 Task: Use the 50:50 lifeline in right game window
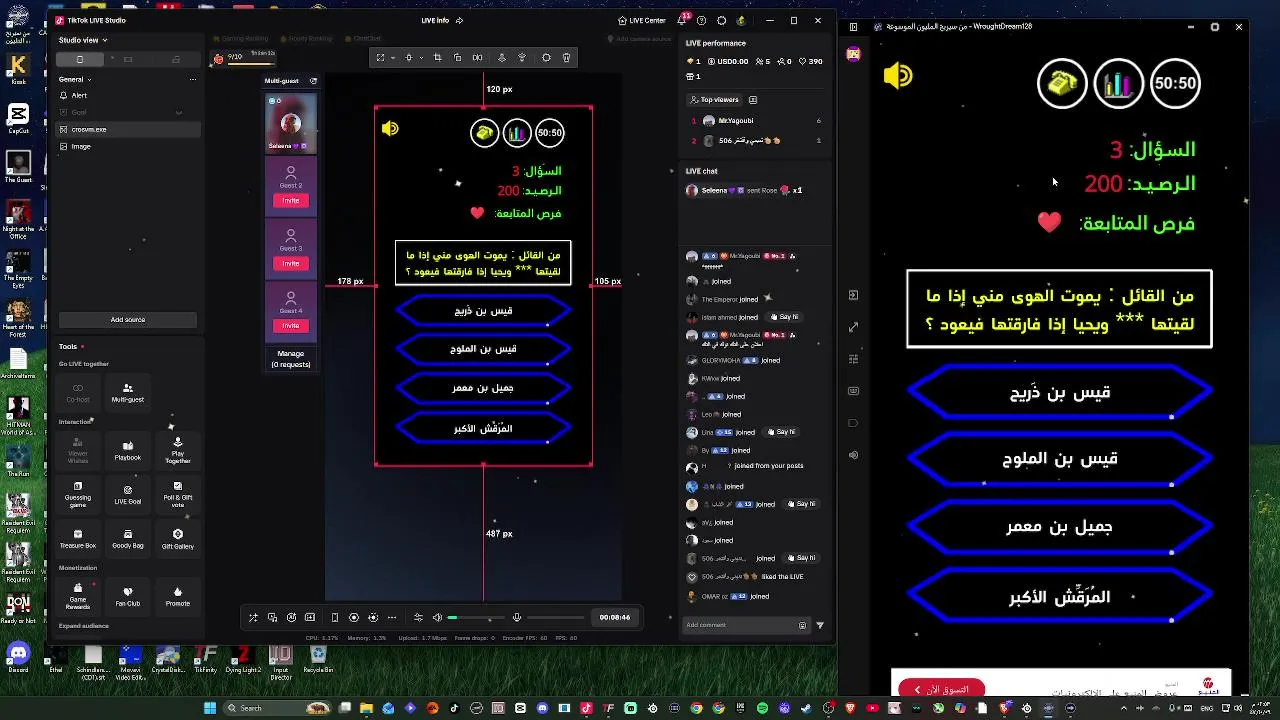click(x=1175, y=84)
